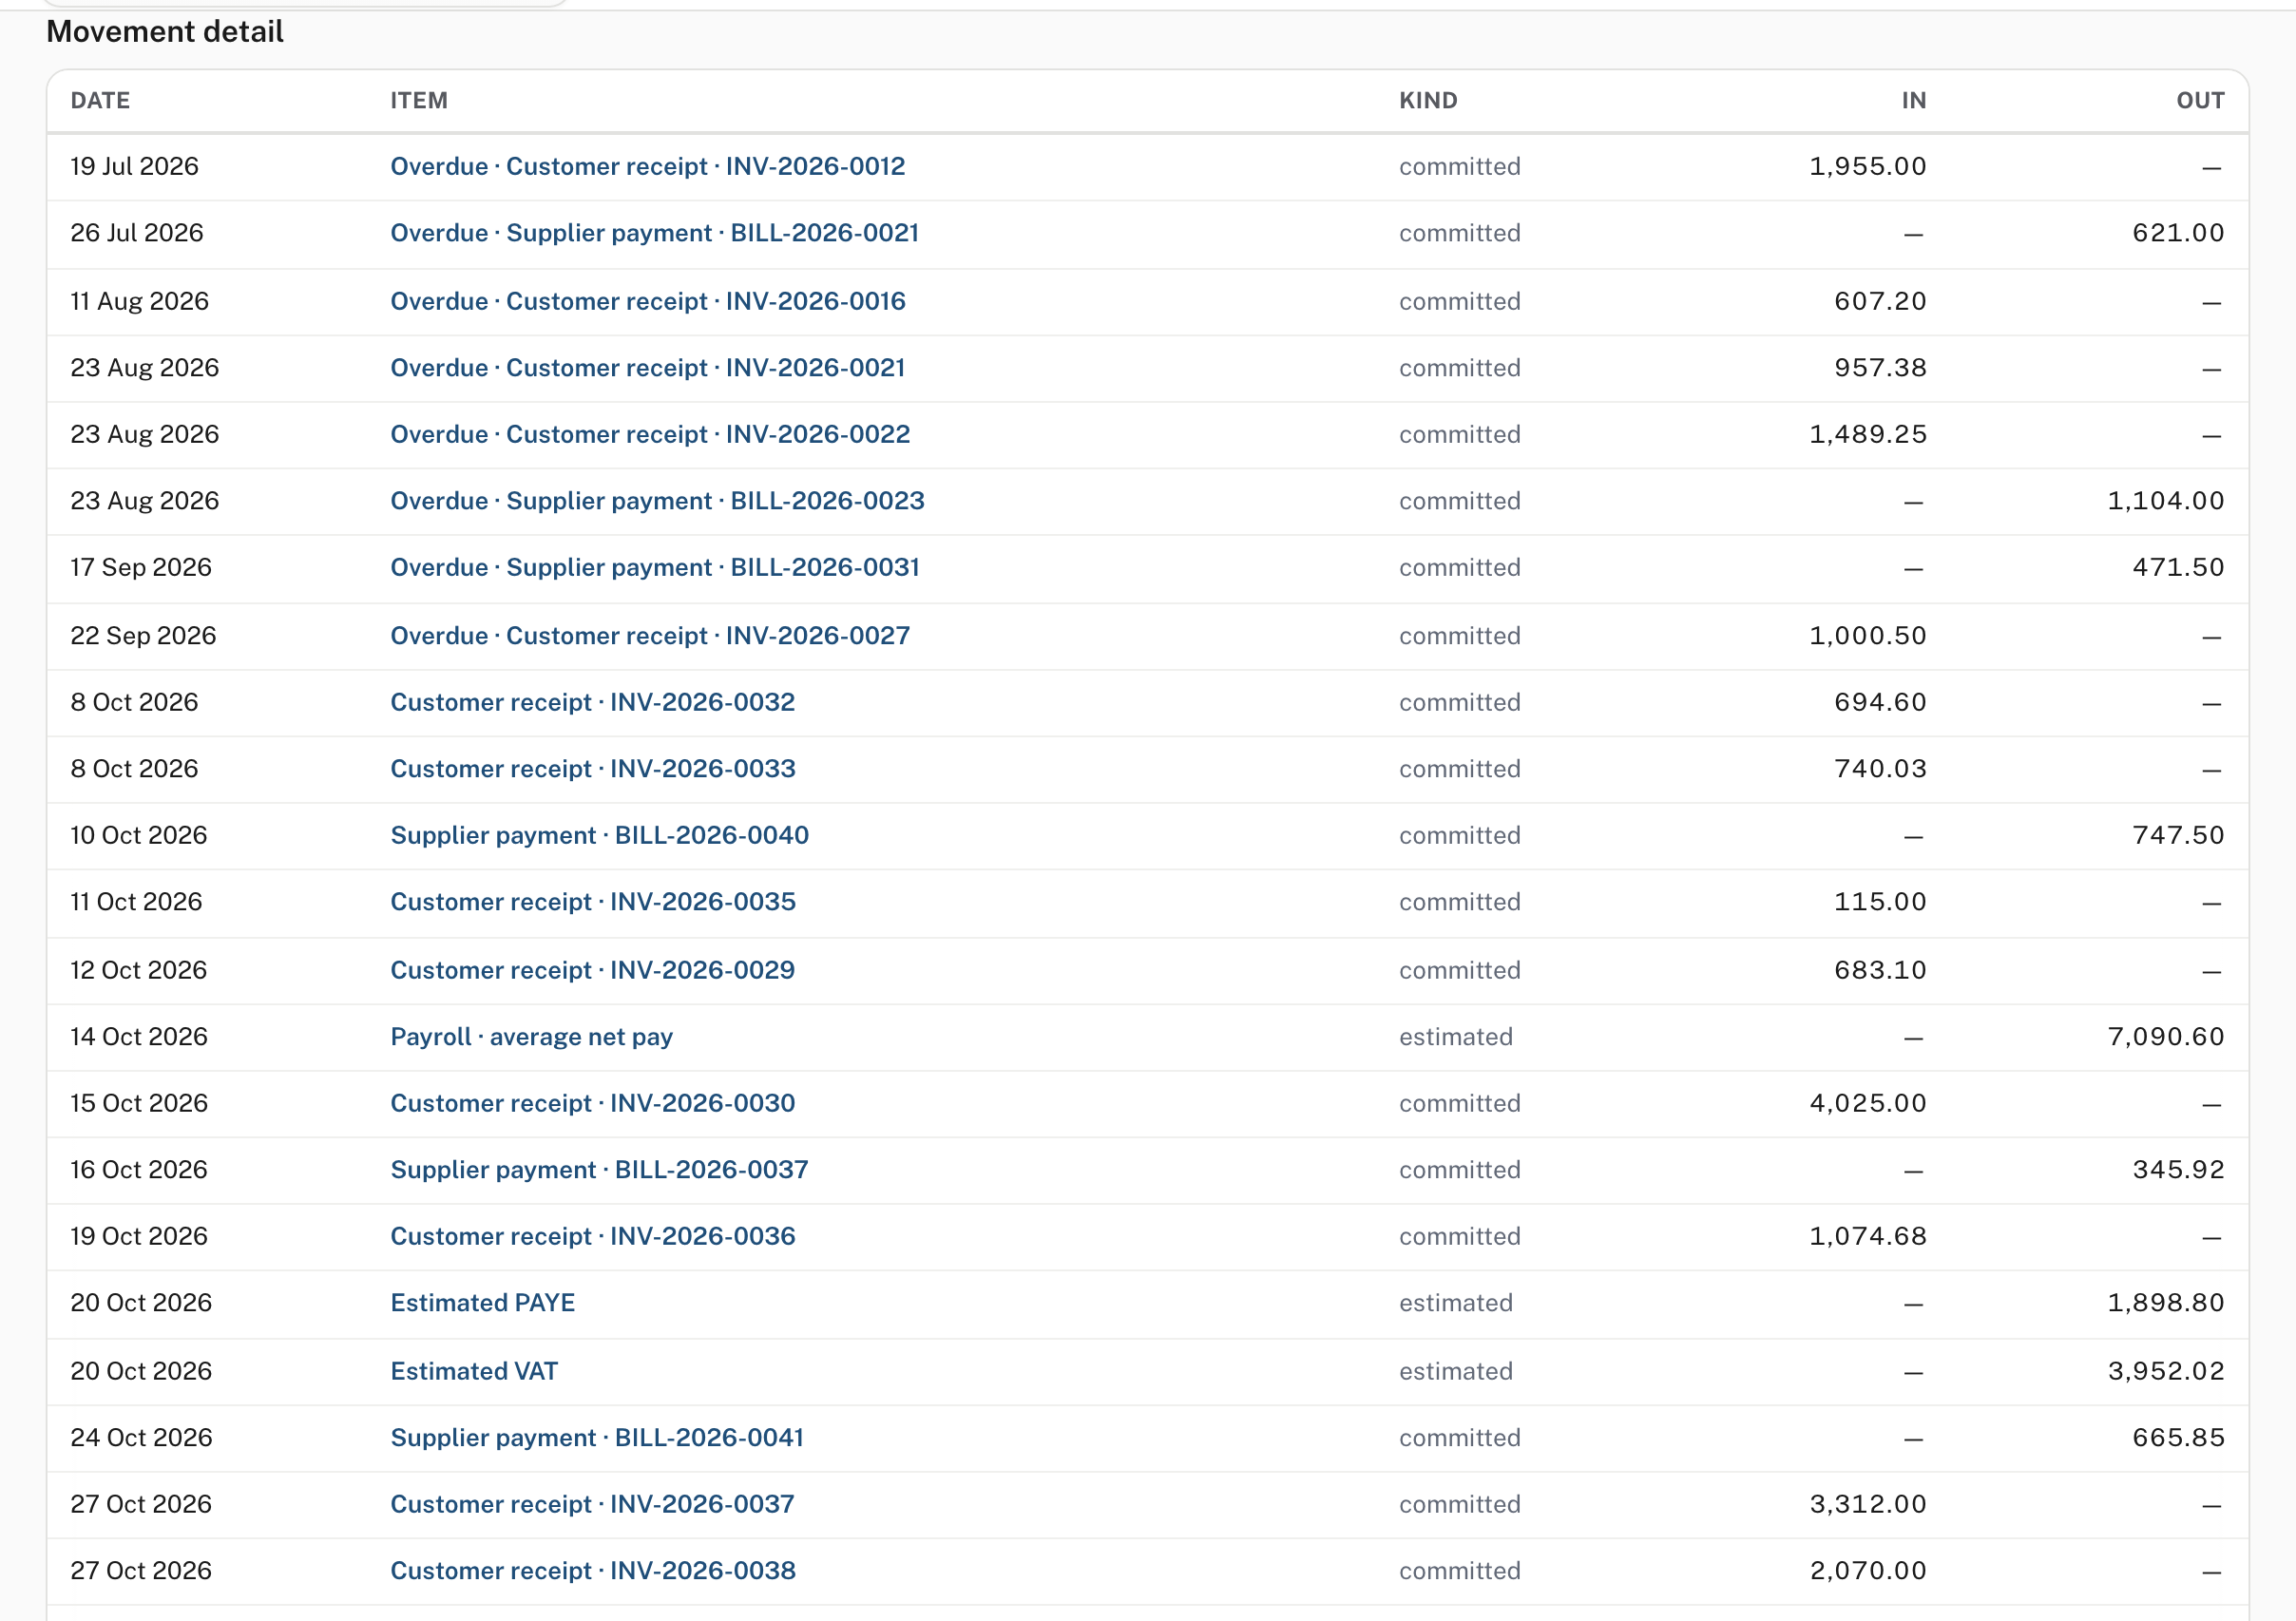Select the 621.00 out amount
This screenshot has width=2296, height=1621.
click(2178, 233)
